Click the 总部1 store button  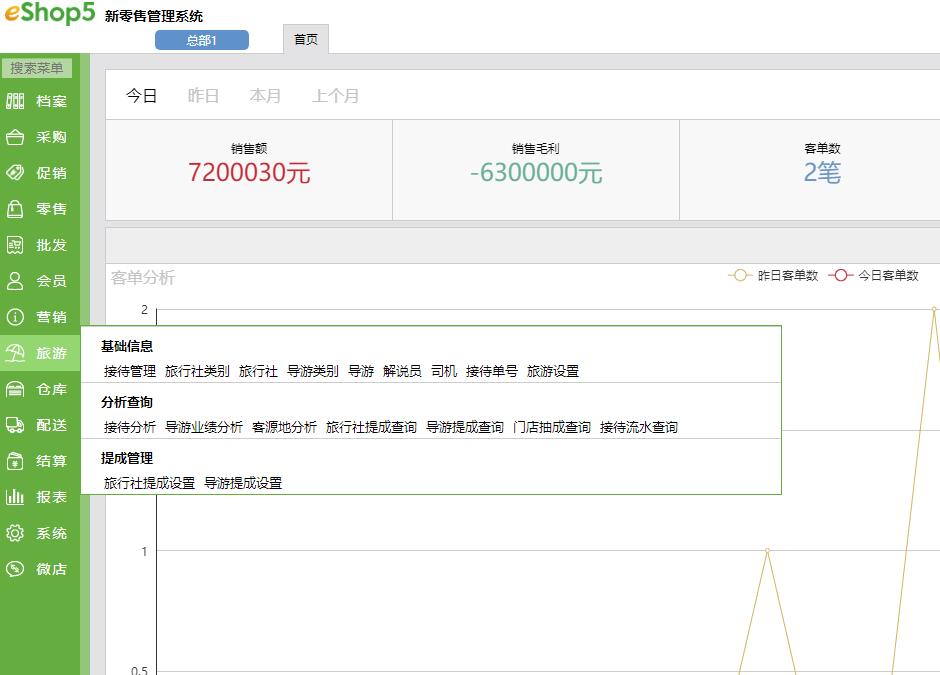[x=202, y=40]
